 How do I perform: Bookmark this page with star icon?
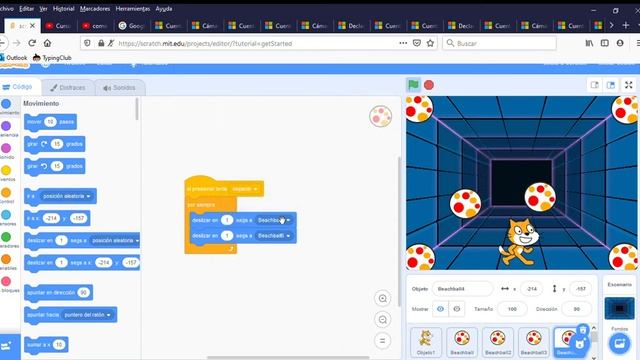click(430, 43)
